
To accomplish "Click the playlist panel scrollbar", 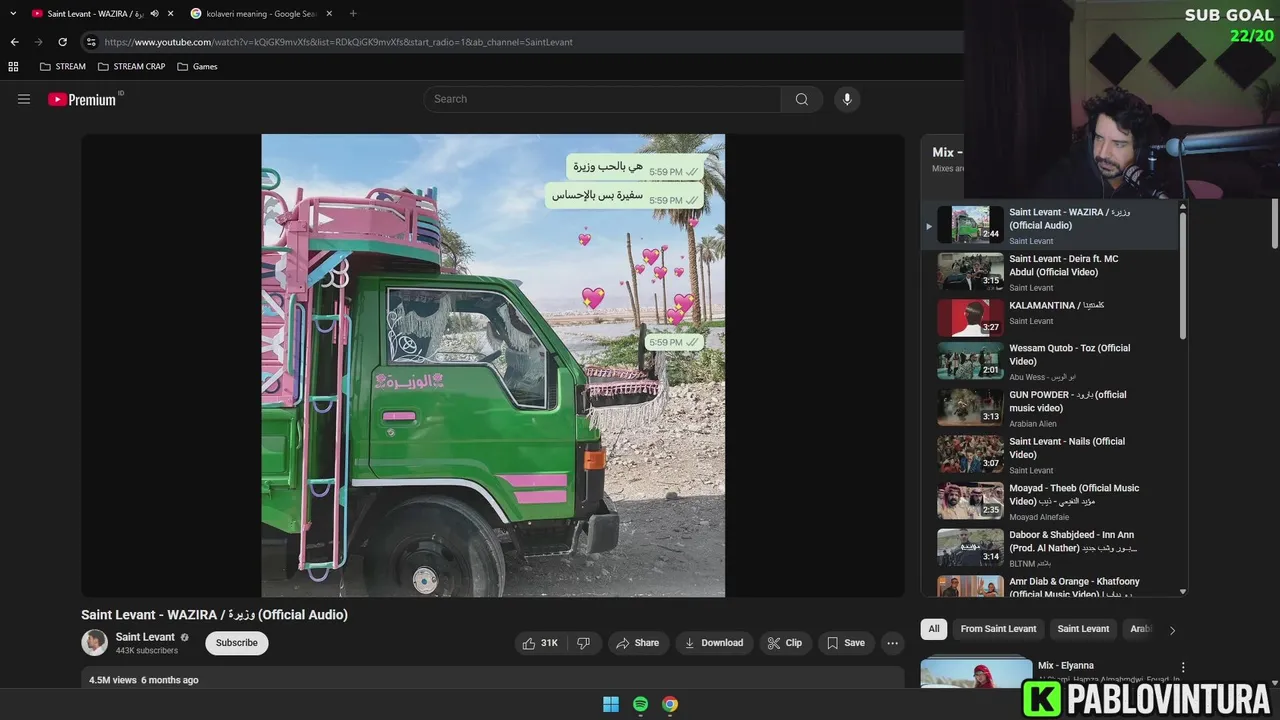I will pos(1183,275).
